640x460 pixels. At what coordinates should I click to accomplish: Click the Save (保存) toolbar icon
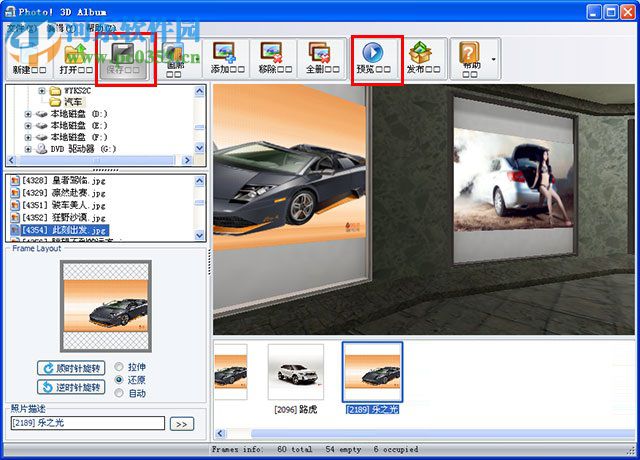coord(126,54)
